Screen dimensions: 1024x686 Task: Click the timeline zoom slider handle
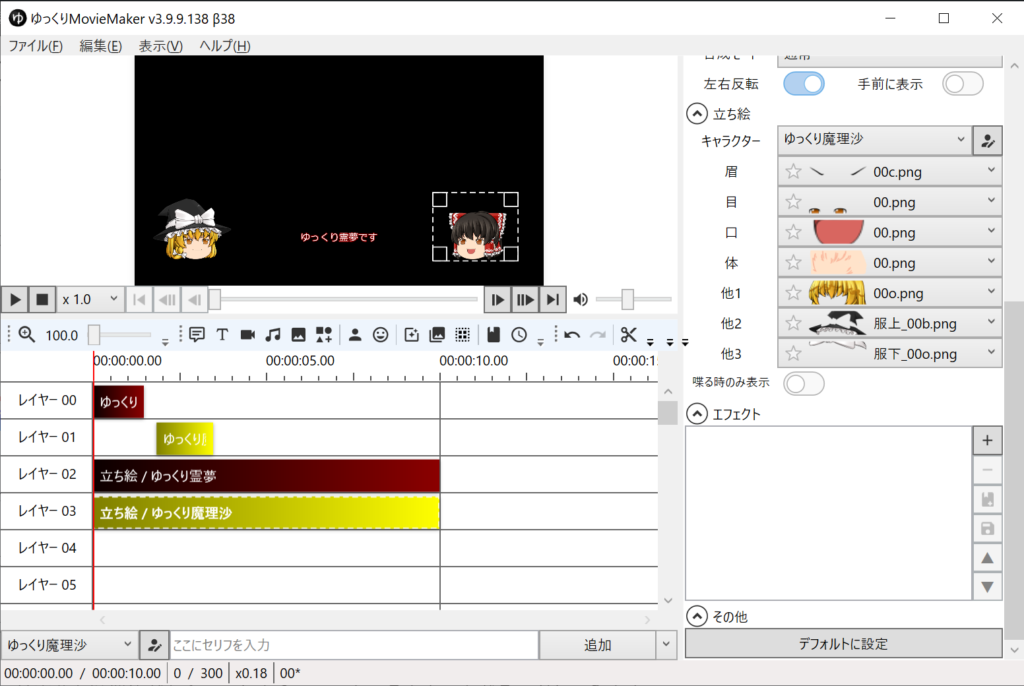[x=94, y=335]
